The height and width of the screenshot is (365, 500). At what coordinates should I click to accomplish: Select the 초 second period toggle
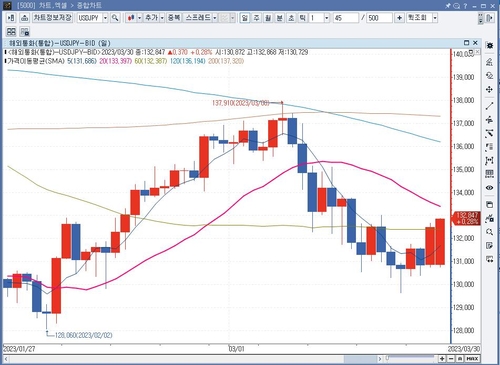pos(291,18)
